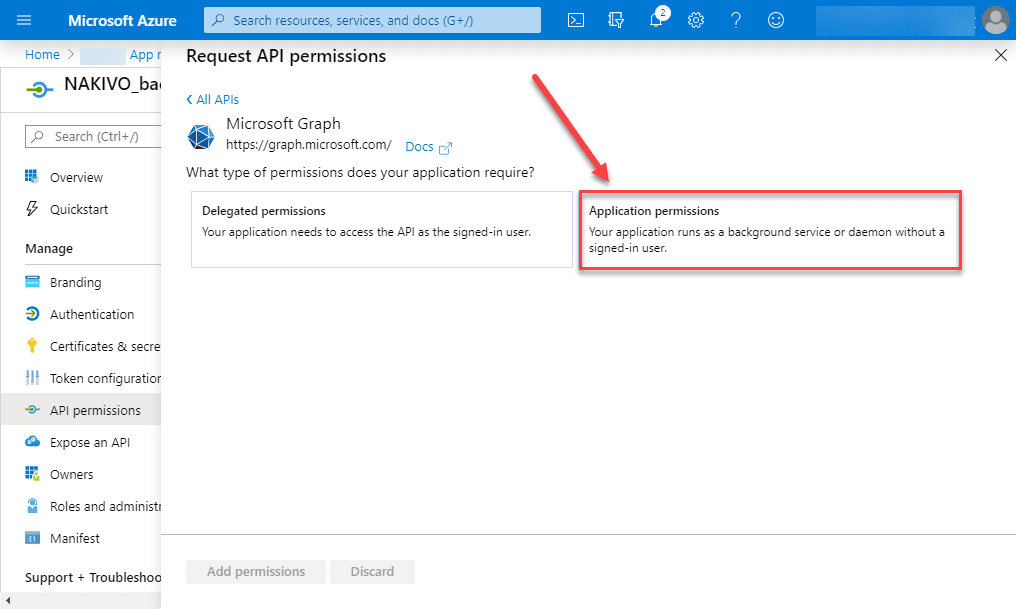The height and width of the screenshot is (609, 1016).
Task: Focus the top search resources field
Action: coord(372,20)
